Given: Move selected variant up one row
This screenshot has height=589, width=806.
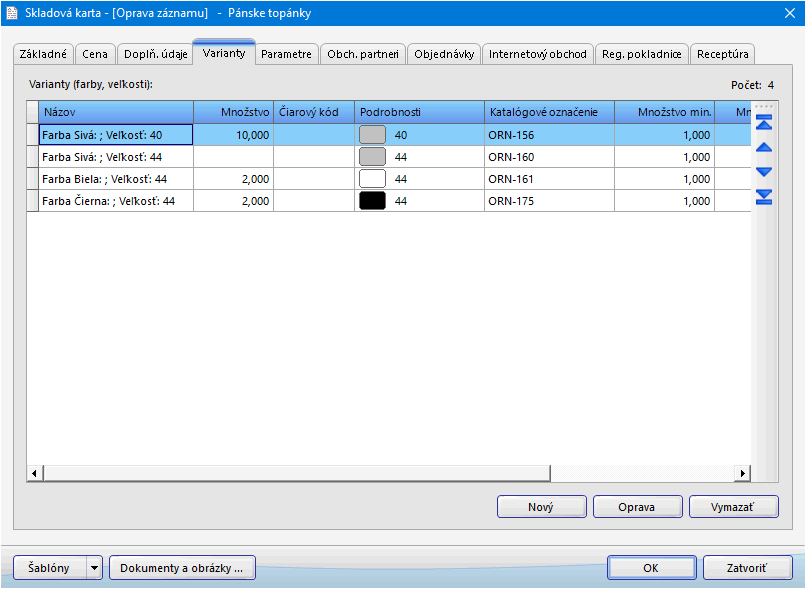Looking at the screenshot, I should tap(765, 148).
